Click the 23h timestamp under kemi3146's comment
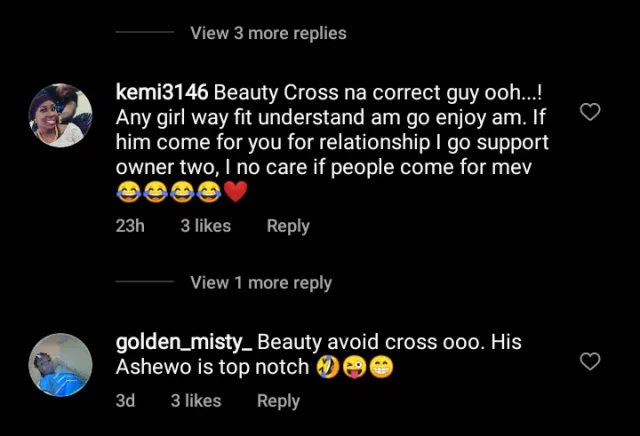 (130, 226)
